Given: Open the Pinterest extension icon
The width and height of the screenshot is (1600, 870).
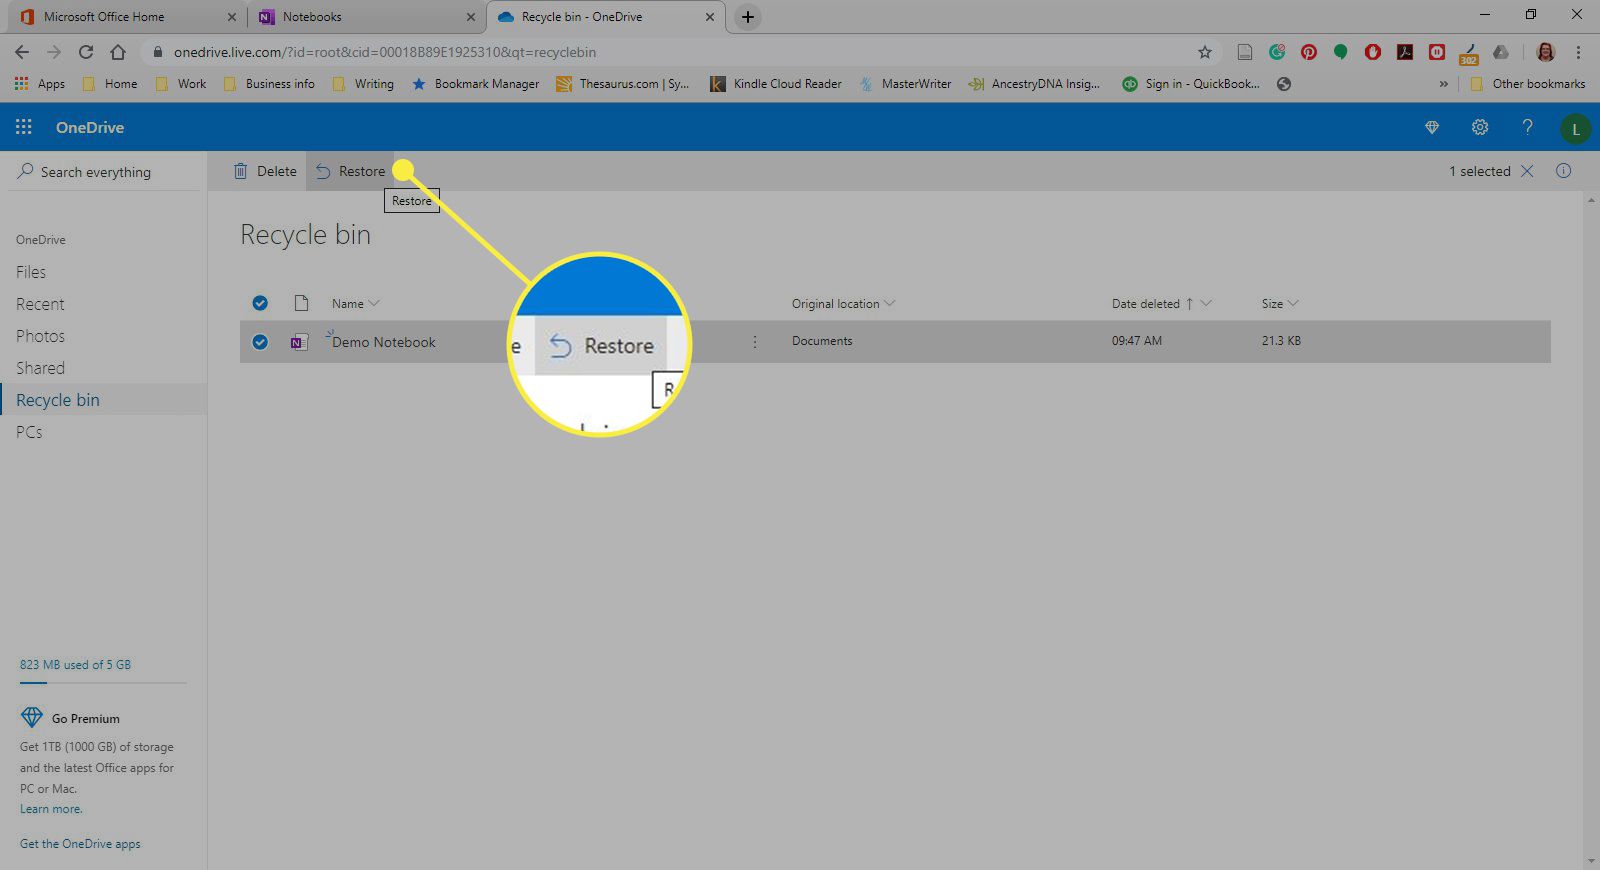Looking at the screenshot, I should (1309, 52).
